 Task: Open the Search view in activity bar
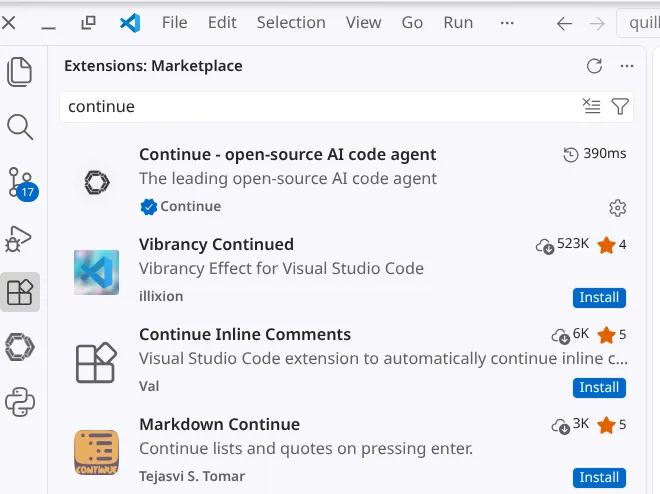click(20, 127)
